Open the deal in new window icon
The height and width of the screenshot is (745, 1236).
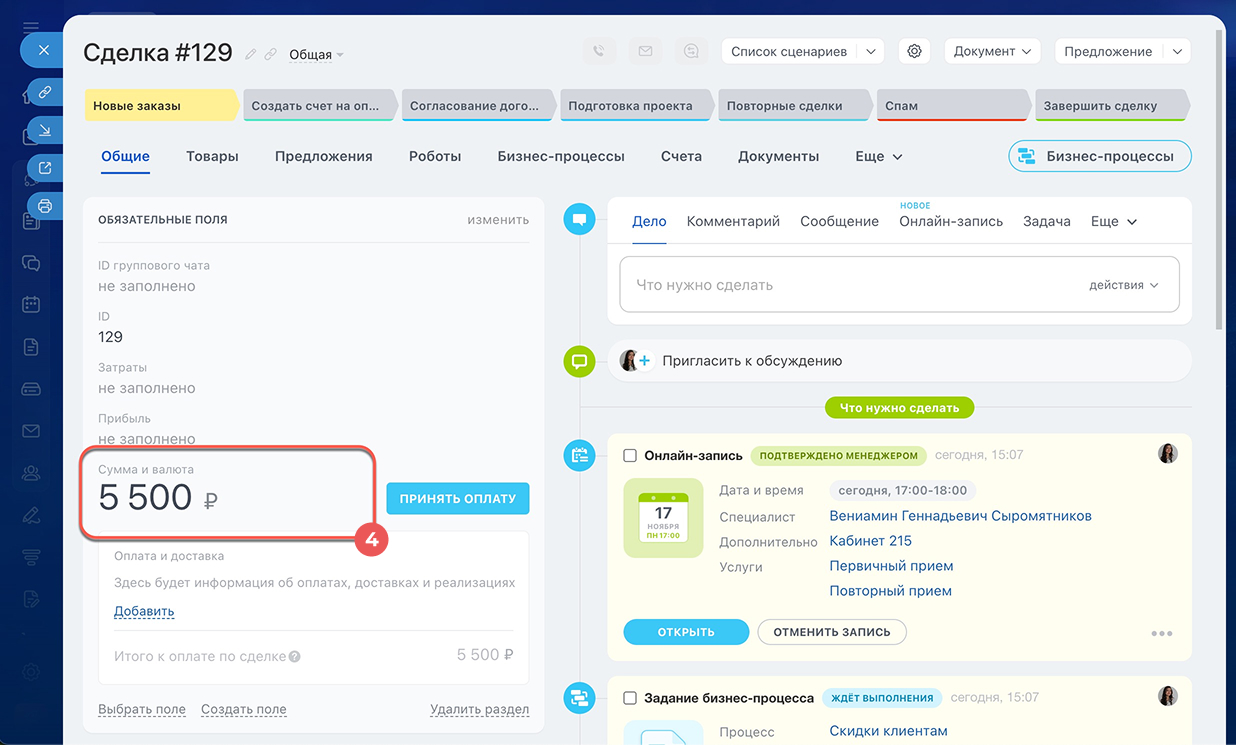coord(44,168)
